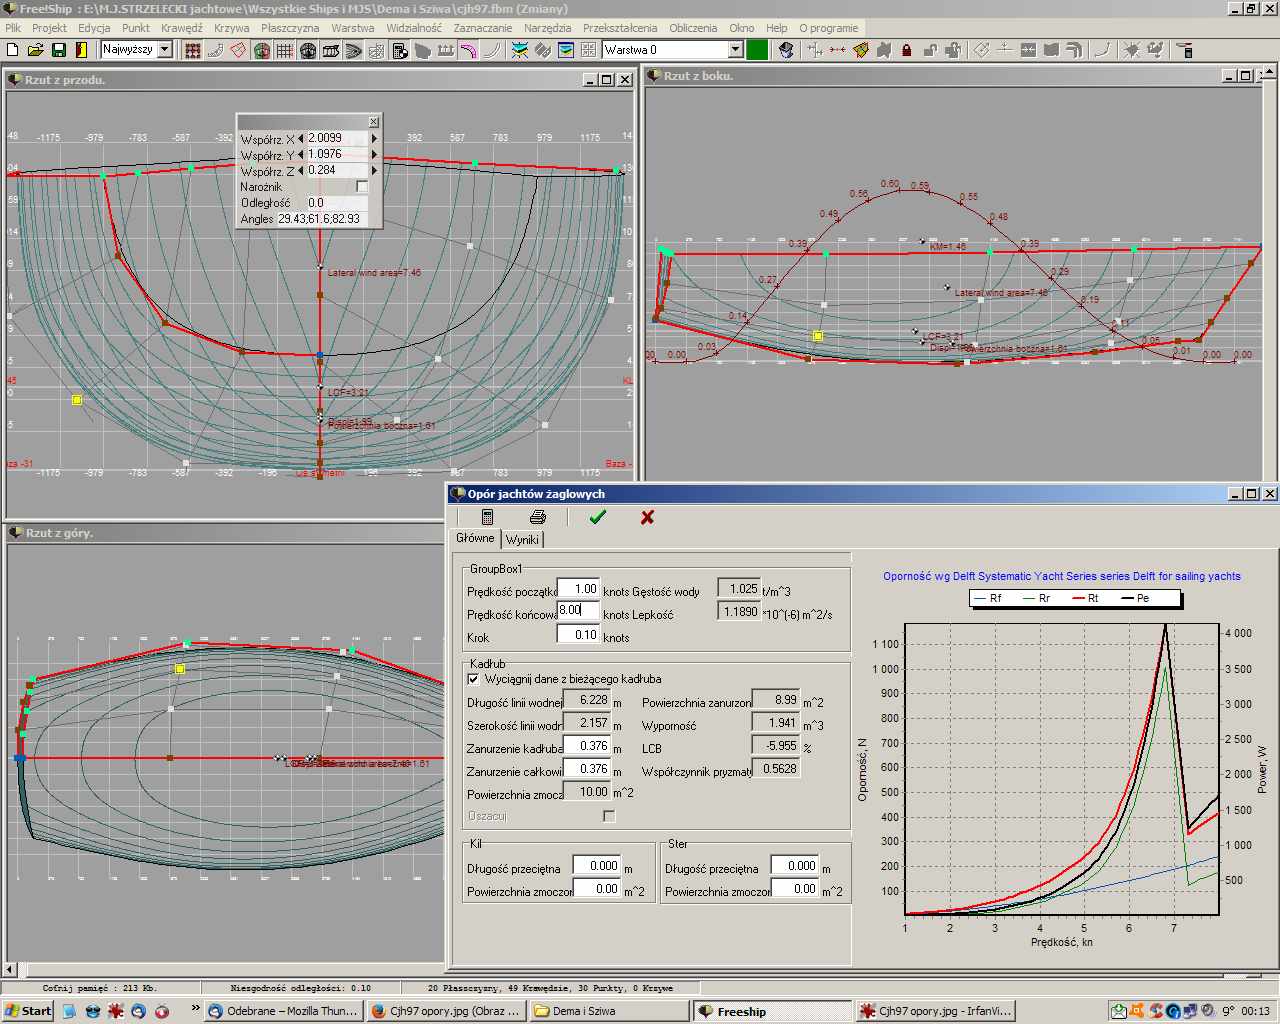Cancel the dialog with the red X icon
Image resolution: width=1280 pixels, height=1024 pixels.
pos(647,517)
